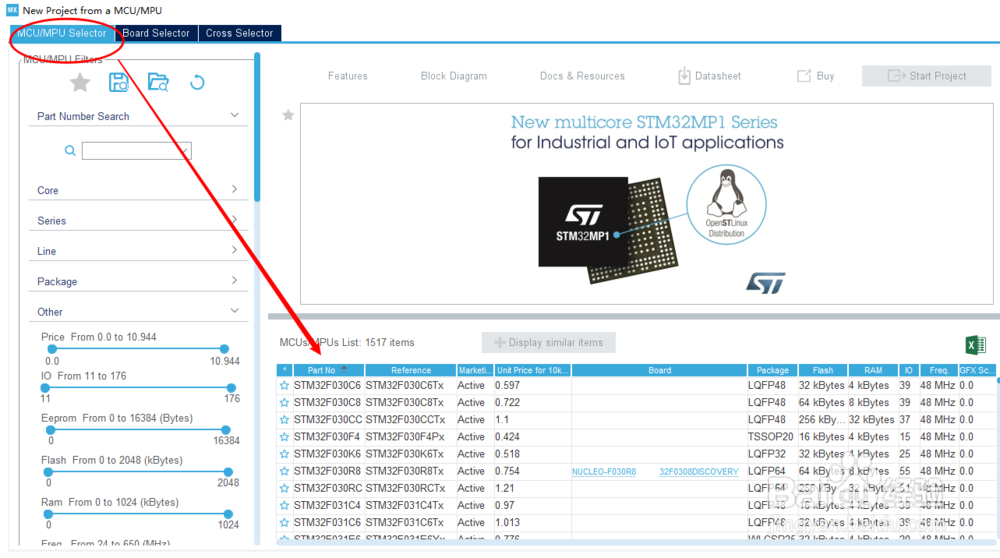Click the STM32MP1 Series banner image
This screenshot has width=1000, height=558.
tap(647, 204)
